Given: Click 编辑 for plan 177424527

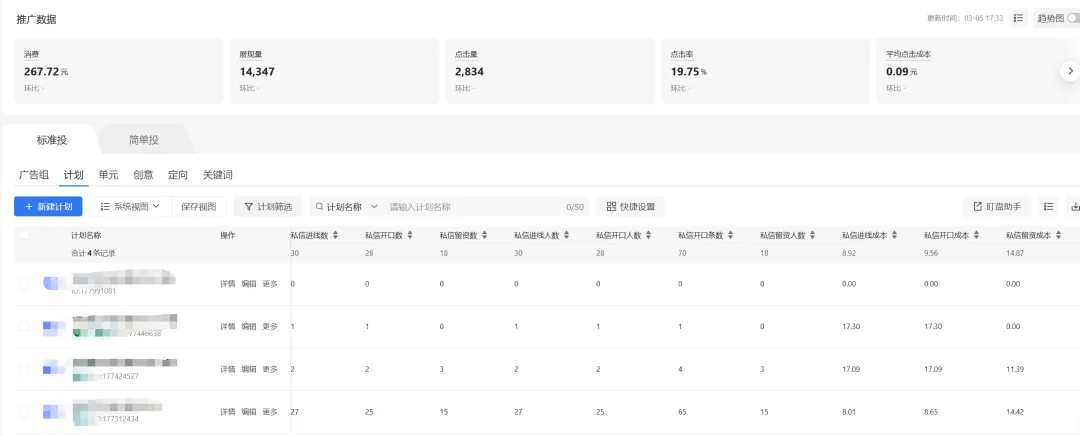Looking at the screenshot, I should pyautogui.click(x=249, y=369).
